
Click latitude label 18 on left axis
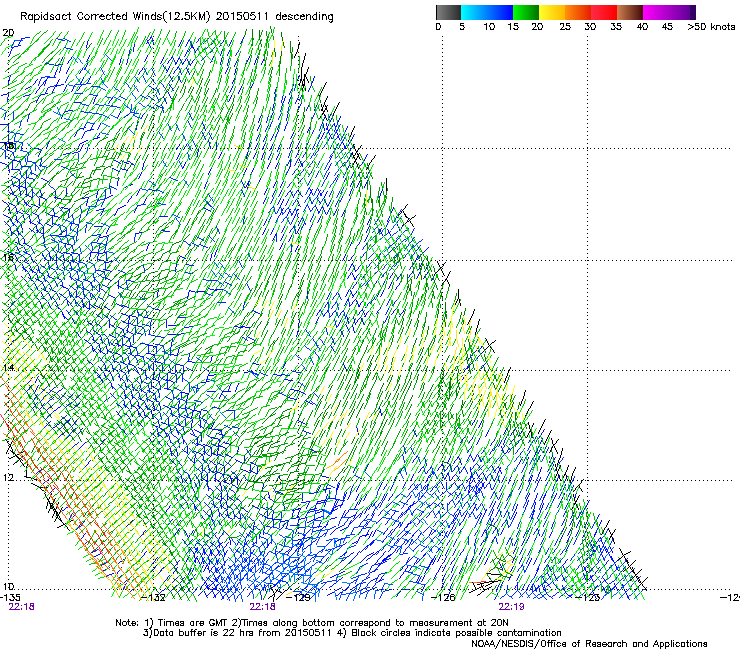coord(8,145)
